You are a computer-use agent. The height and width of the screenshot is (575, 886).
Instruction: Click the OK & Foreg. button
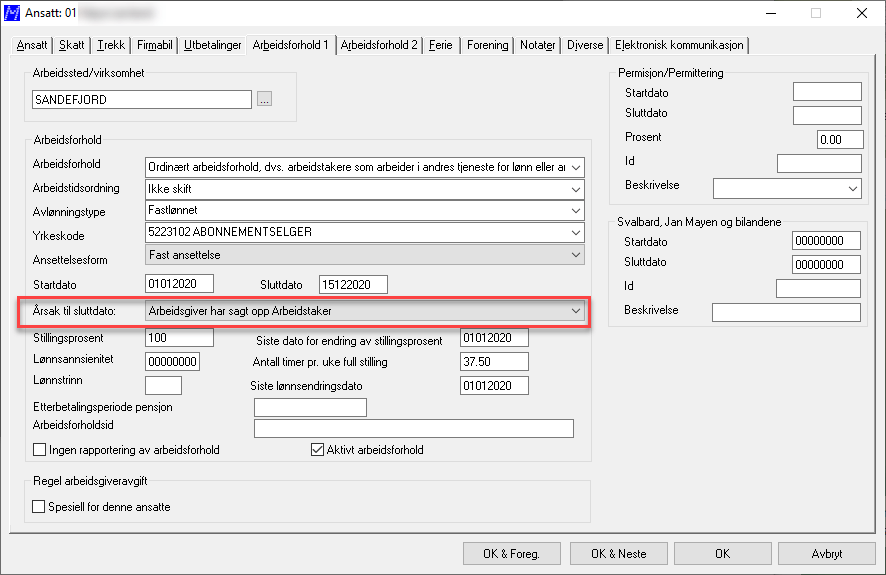tap(511, 554)
